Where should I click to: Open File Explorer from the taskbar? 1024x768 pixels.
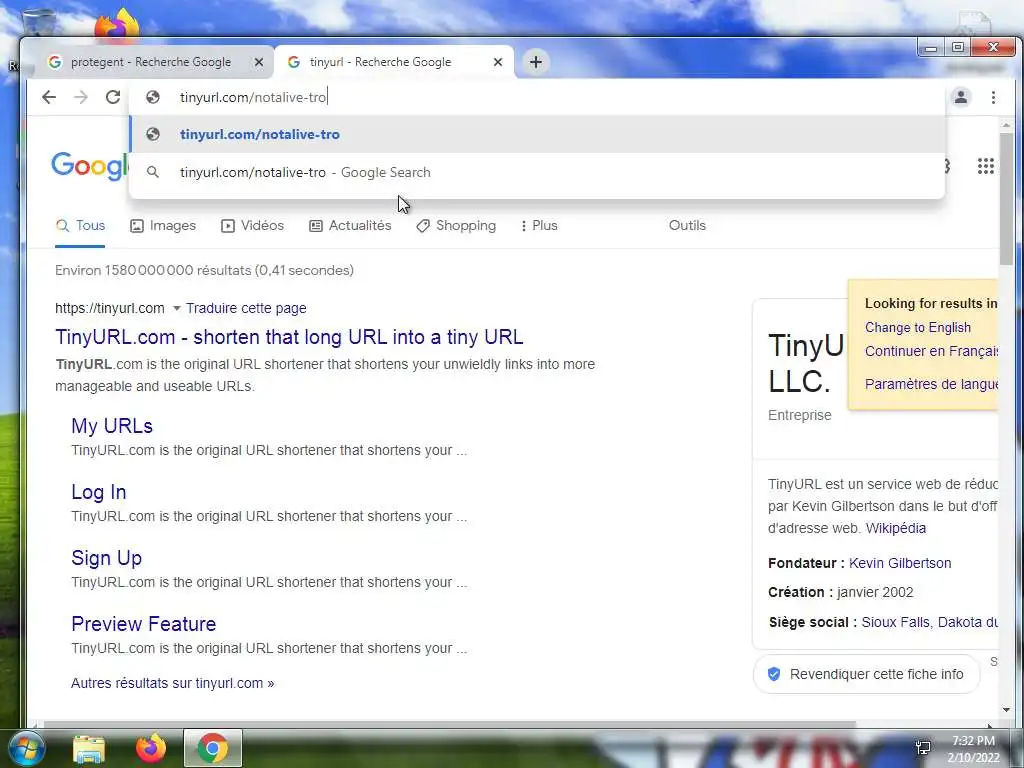point(89,749)
